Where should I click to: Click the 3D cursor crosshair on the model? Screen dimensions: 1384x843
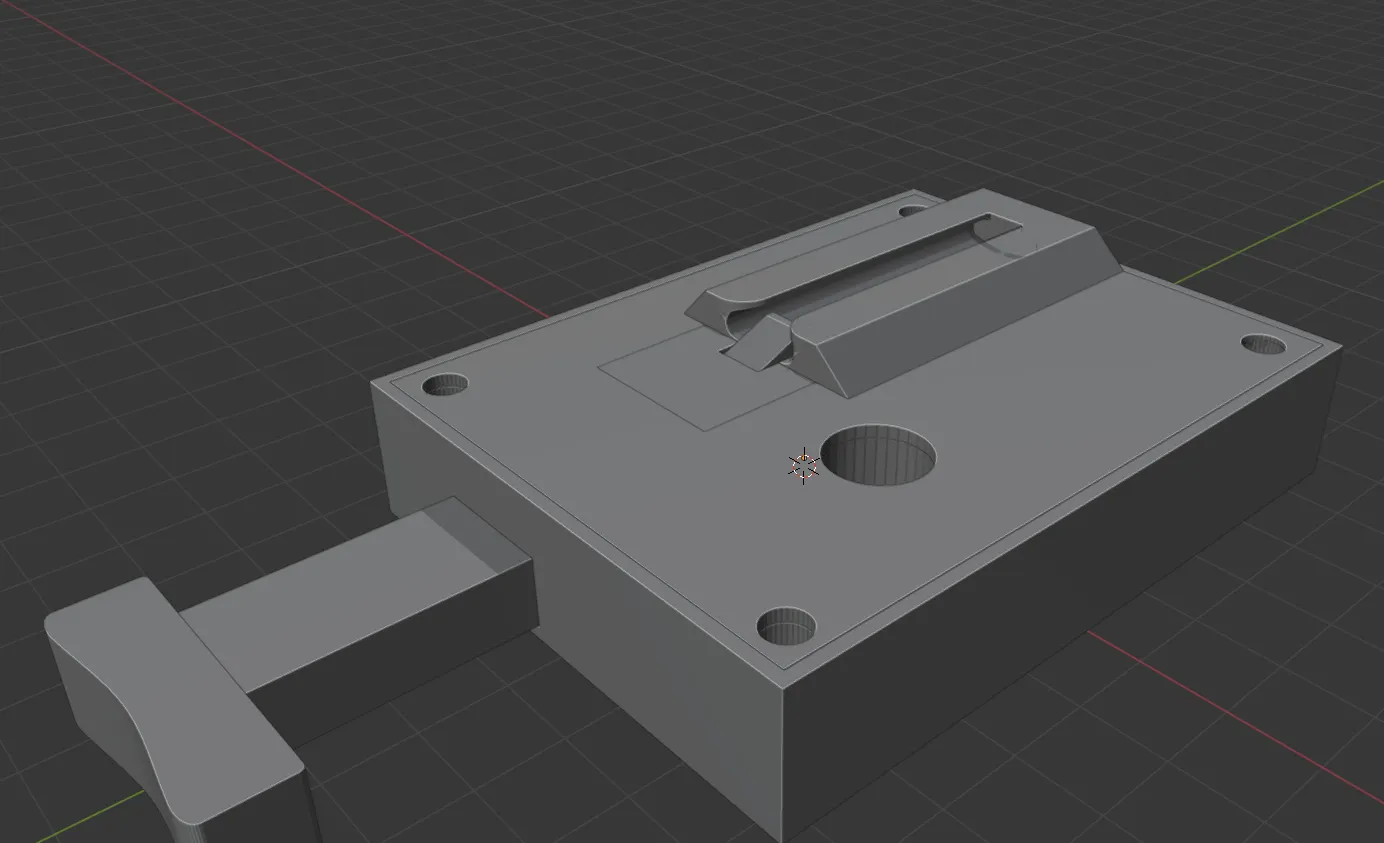[x=804, y=465]
